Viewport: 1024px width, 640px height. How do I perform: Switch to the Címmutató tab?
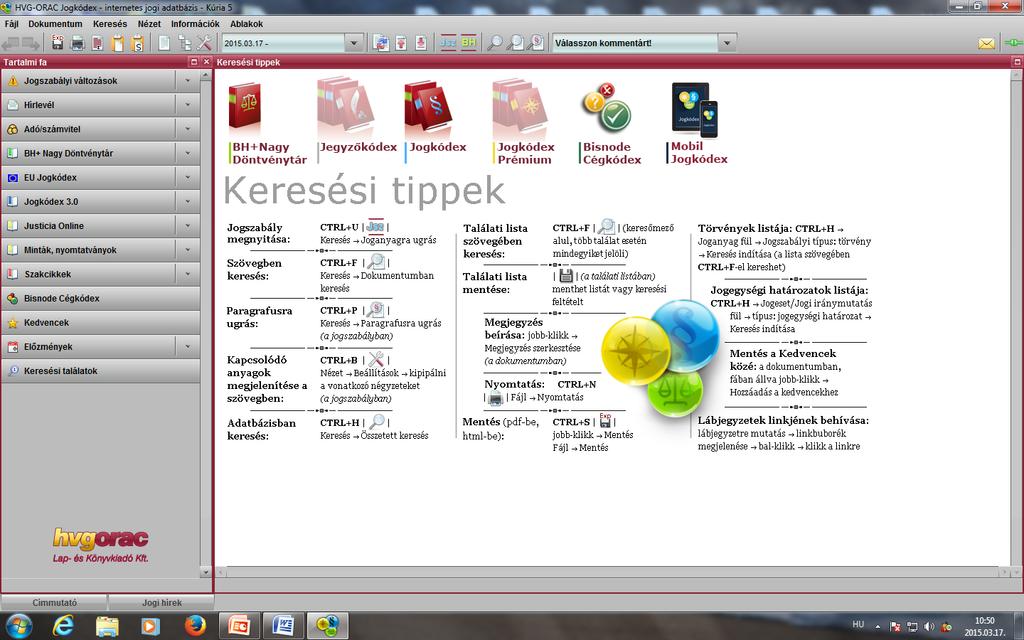tap(54, 603)
